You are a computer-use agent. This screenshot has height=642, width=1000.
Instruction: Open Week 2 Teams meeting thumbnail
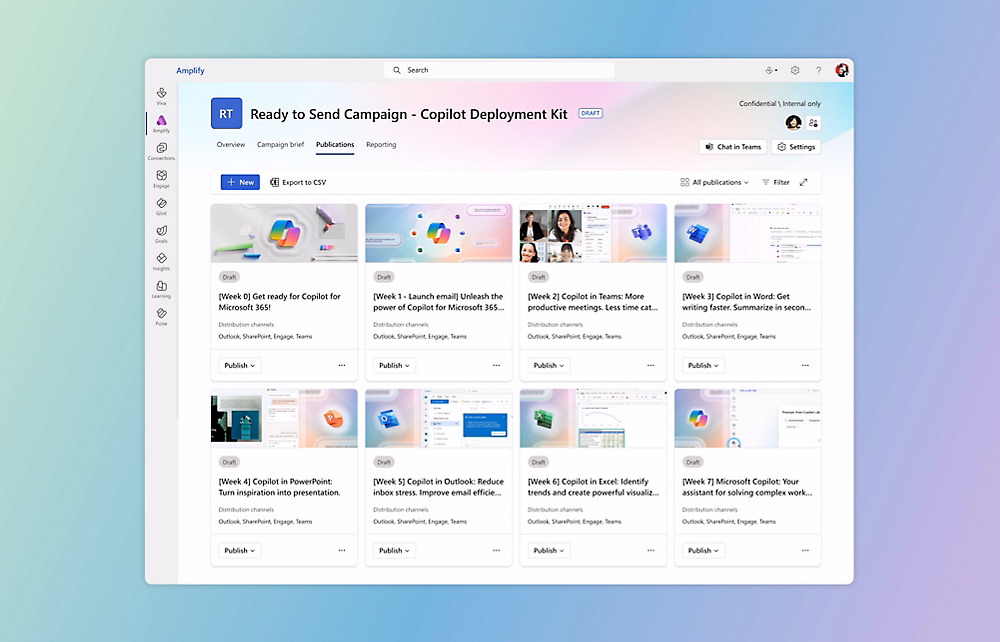pyautogui.click(x=593, y=233)
